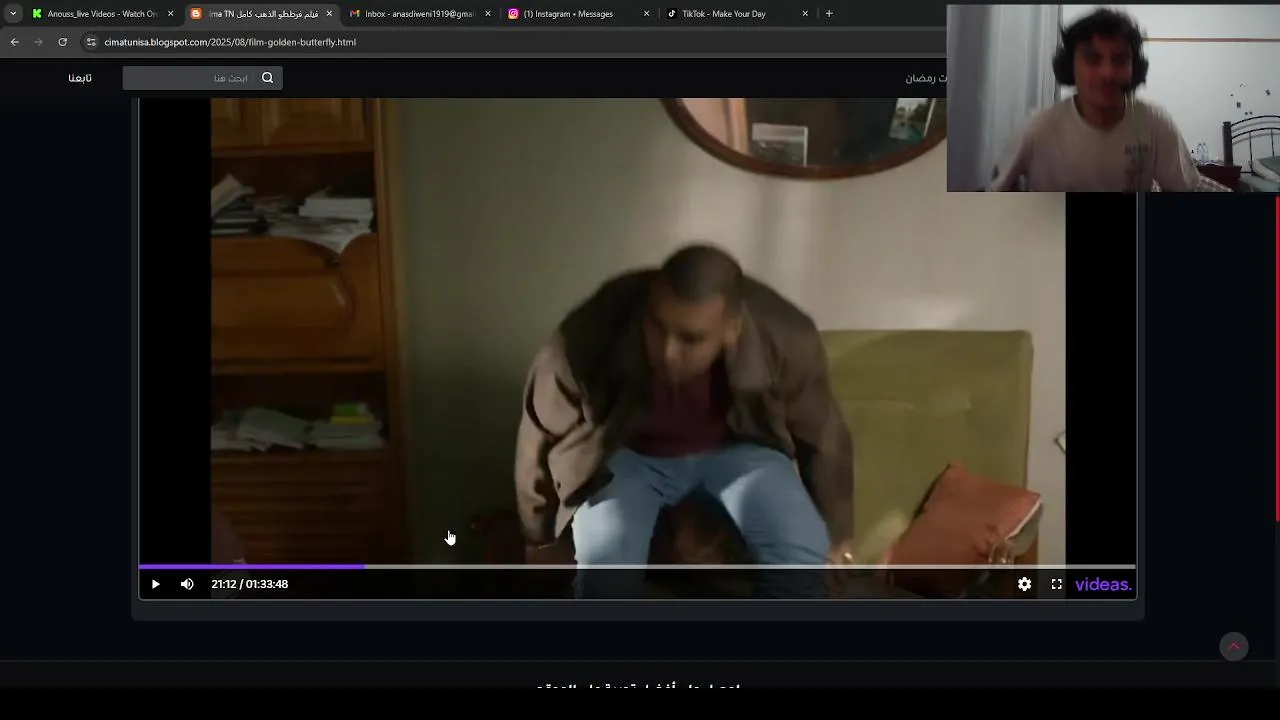Image resolution: width=1280 pixels, height=720 pixels.
Task: Open video settings gear icon
Action: pyautogui.click(x=1024, y=584)
